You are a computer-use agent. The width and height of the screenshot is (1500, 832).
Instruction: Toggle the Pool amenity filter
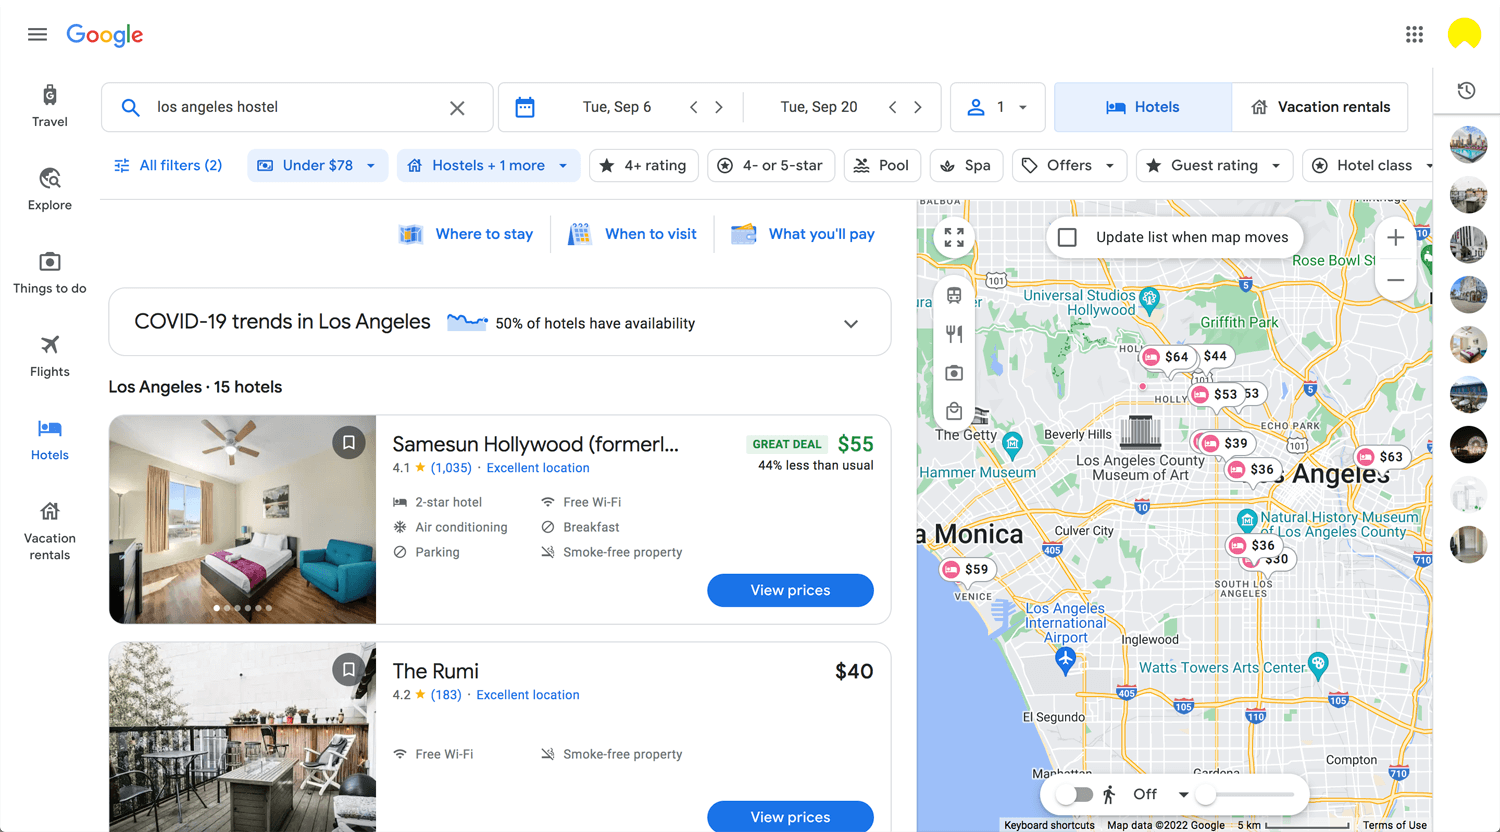(882, 166)
